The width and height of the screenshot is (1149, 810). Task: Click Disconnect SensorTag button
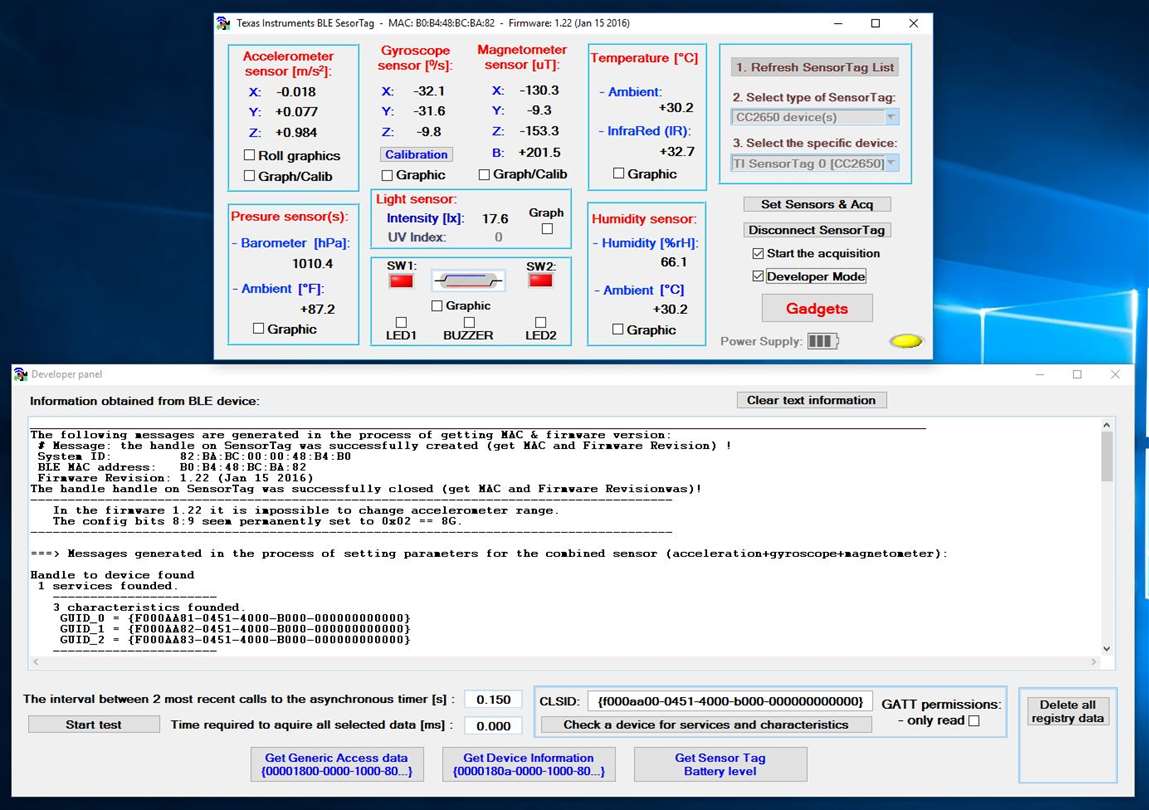[816, 230]
